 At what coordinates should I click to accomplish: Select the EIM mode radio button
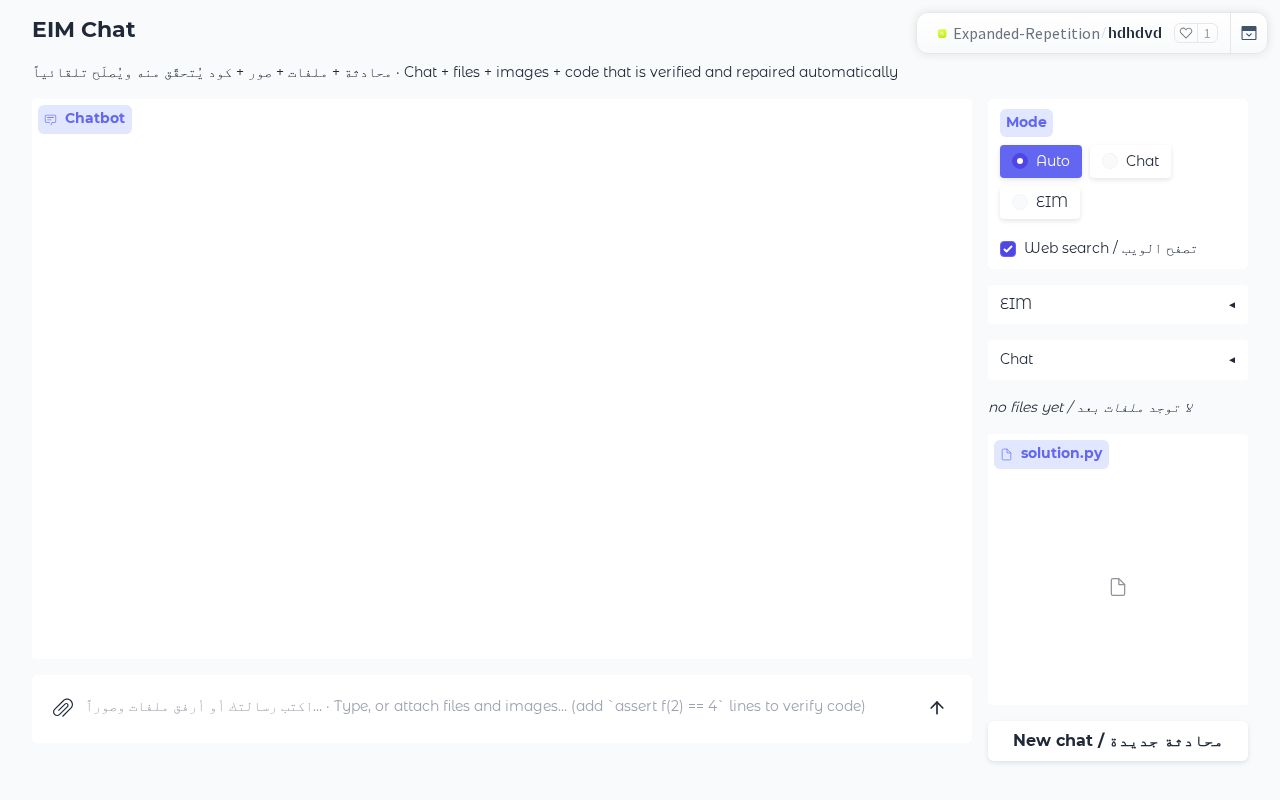point(1020,202)
